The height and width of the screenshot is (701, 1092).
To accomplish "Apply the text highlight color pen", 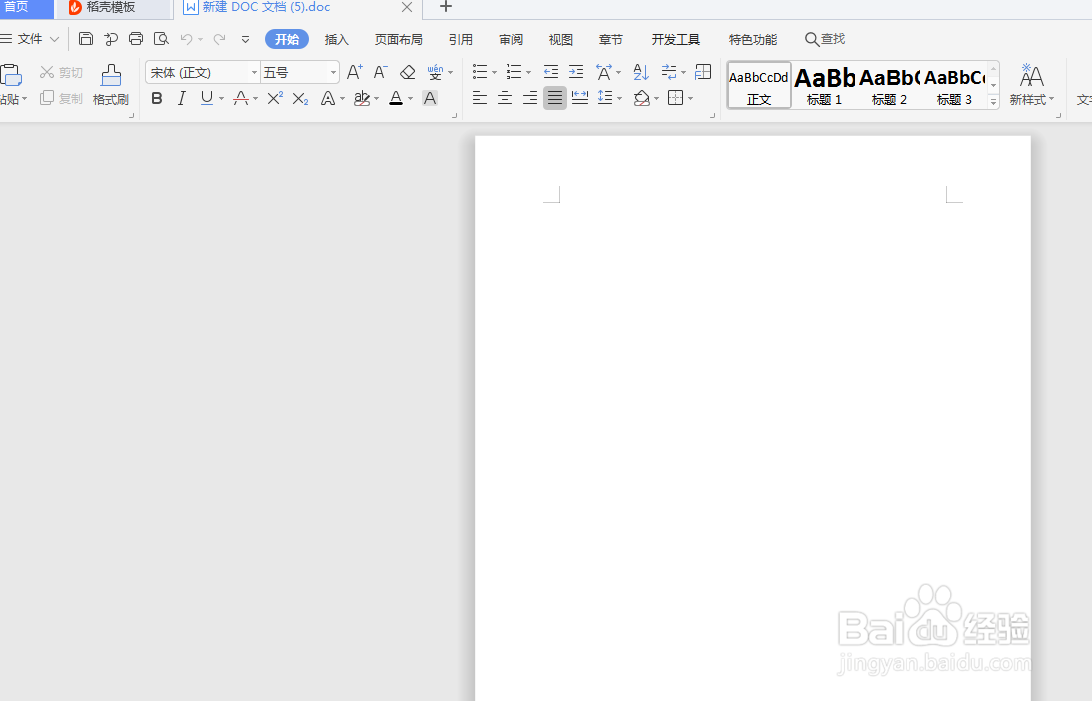I will click(x=361, y=98).
